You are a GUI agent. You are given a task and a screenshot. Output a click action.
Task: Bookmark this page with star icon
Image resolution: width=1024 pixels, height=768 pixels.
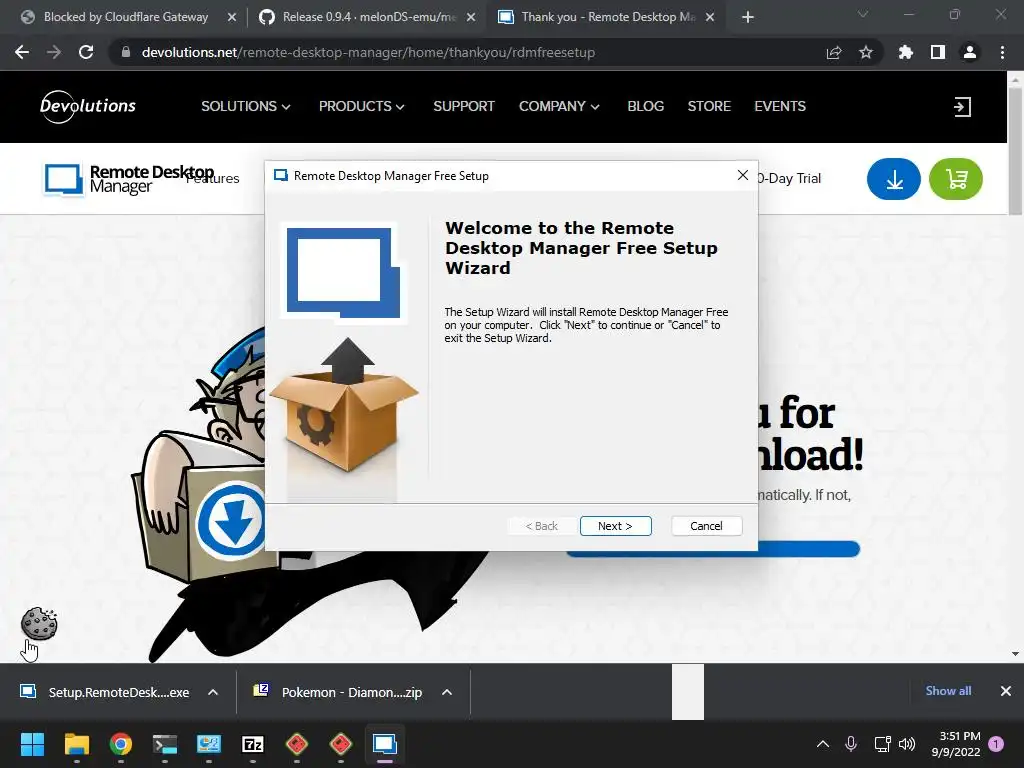click(x=865, y=52)
